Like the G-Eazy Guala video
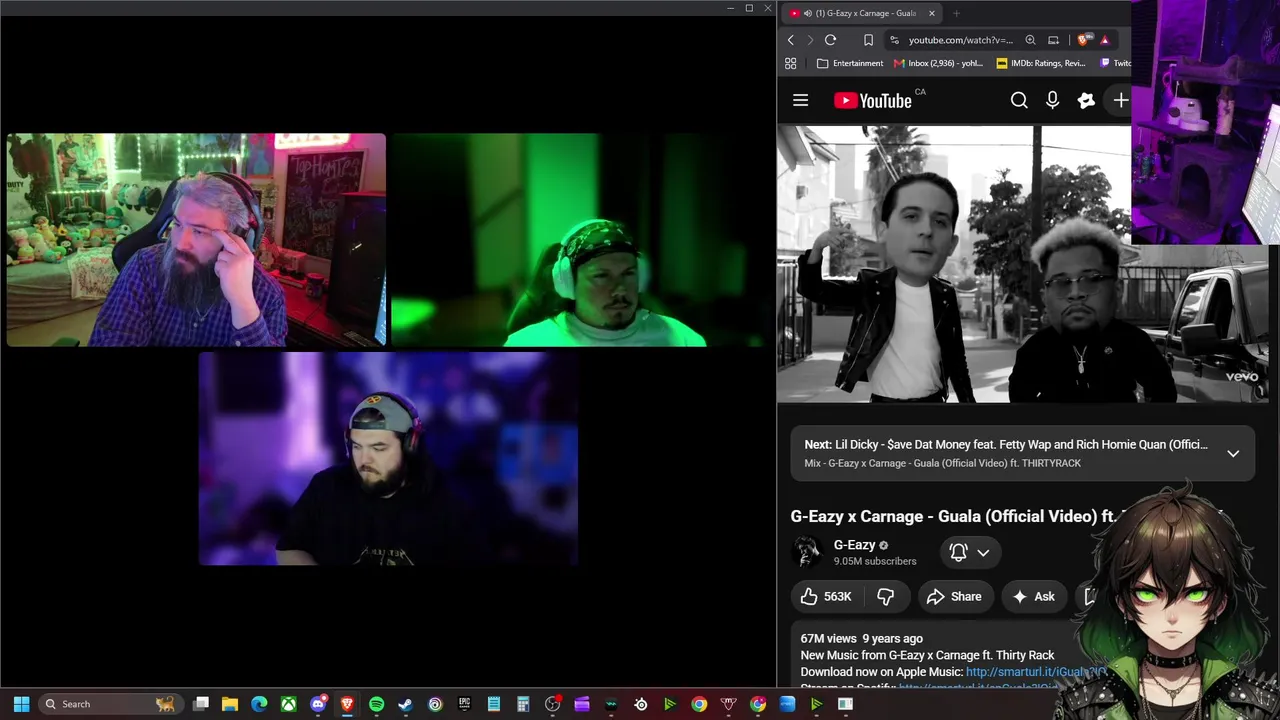This screenshot has width=1280, height=720. (x=826, y=596)
